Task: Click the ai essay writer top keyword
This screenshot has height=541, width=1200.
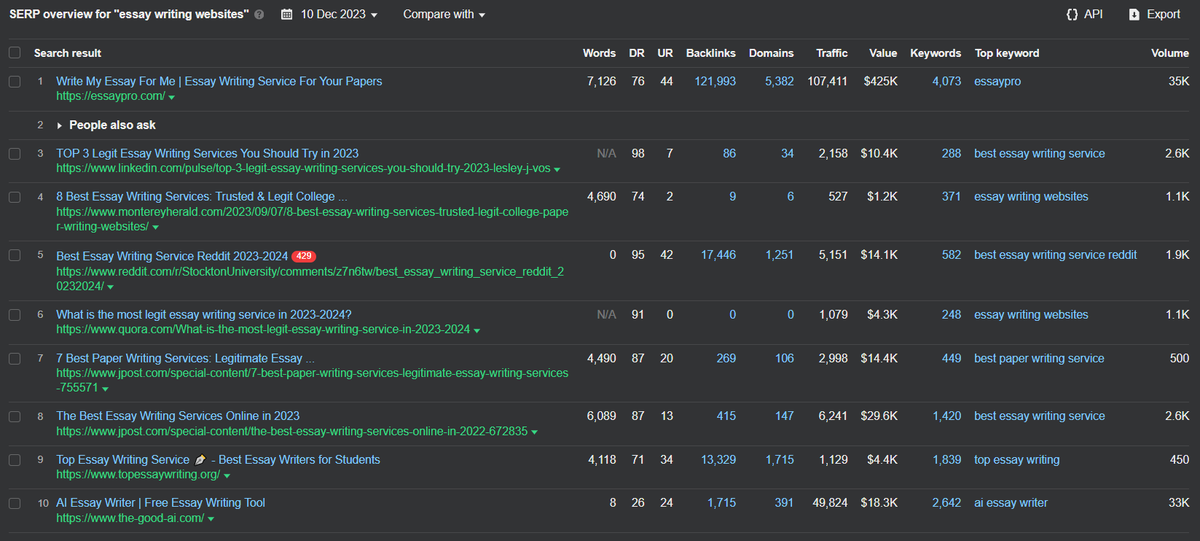Action: (x=1011, y=503)
